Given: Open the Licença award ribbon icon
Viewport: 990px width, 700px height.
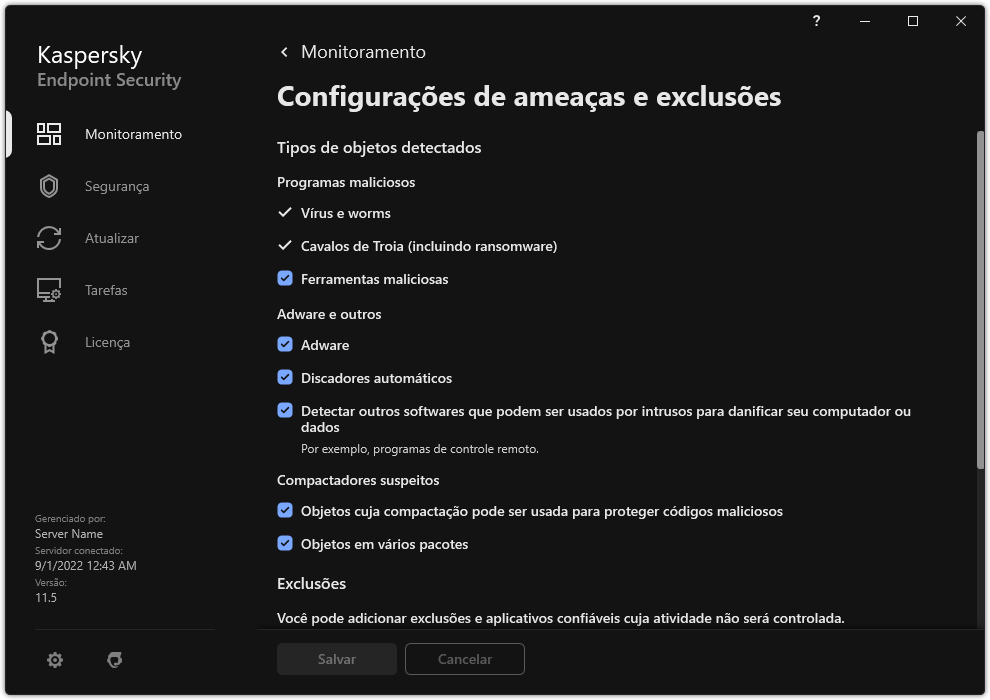Looking at the screenshot, I should click(x=49, y=342).
